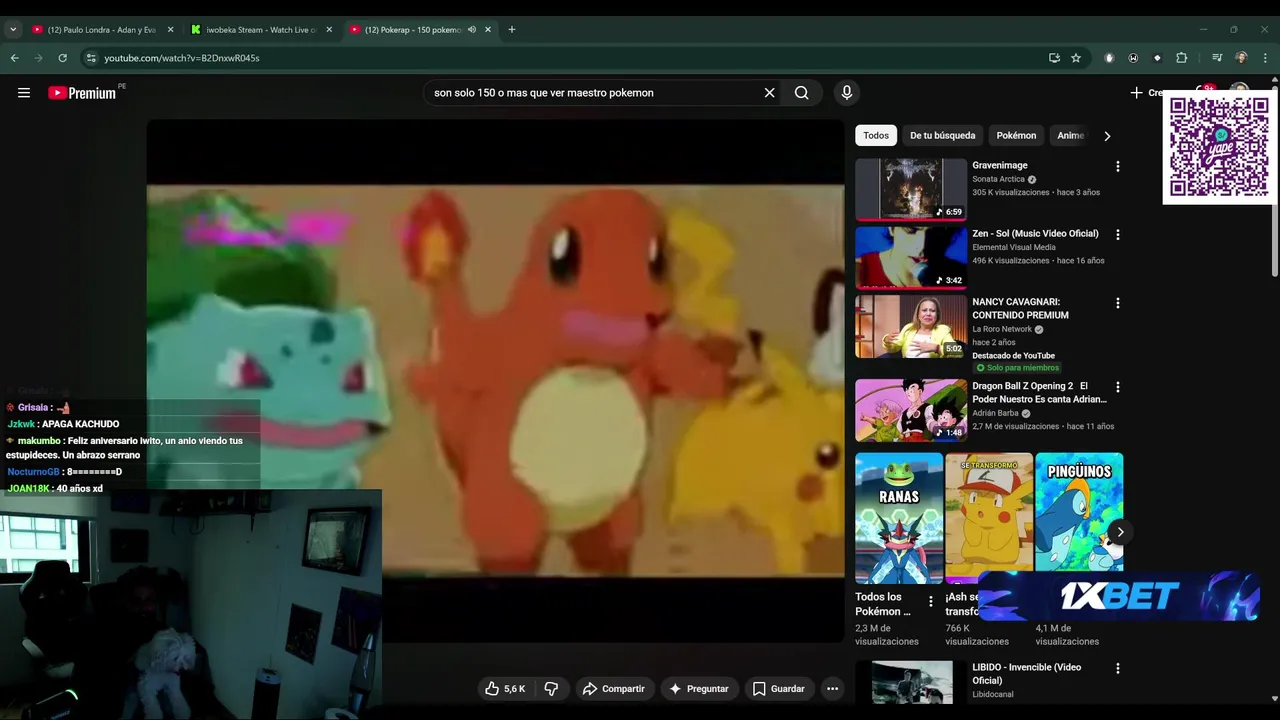Open options for LIBIDO Invencible video
Screen dimensions: 1280x720
click(1118, 669)
